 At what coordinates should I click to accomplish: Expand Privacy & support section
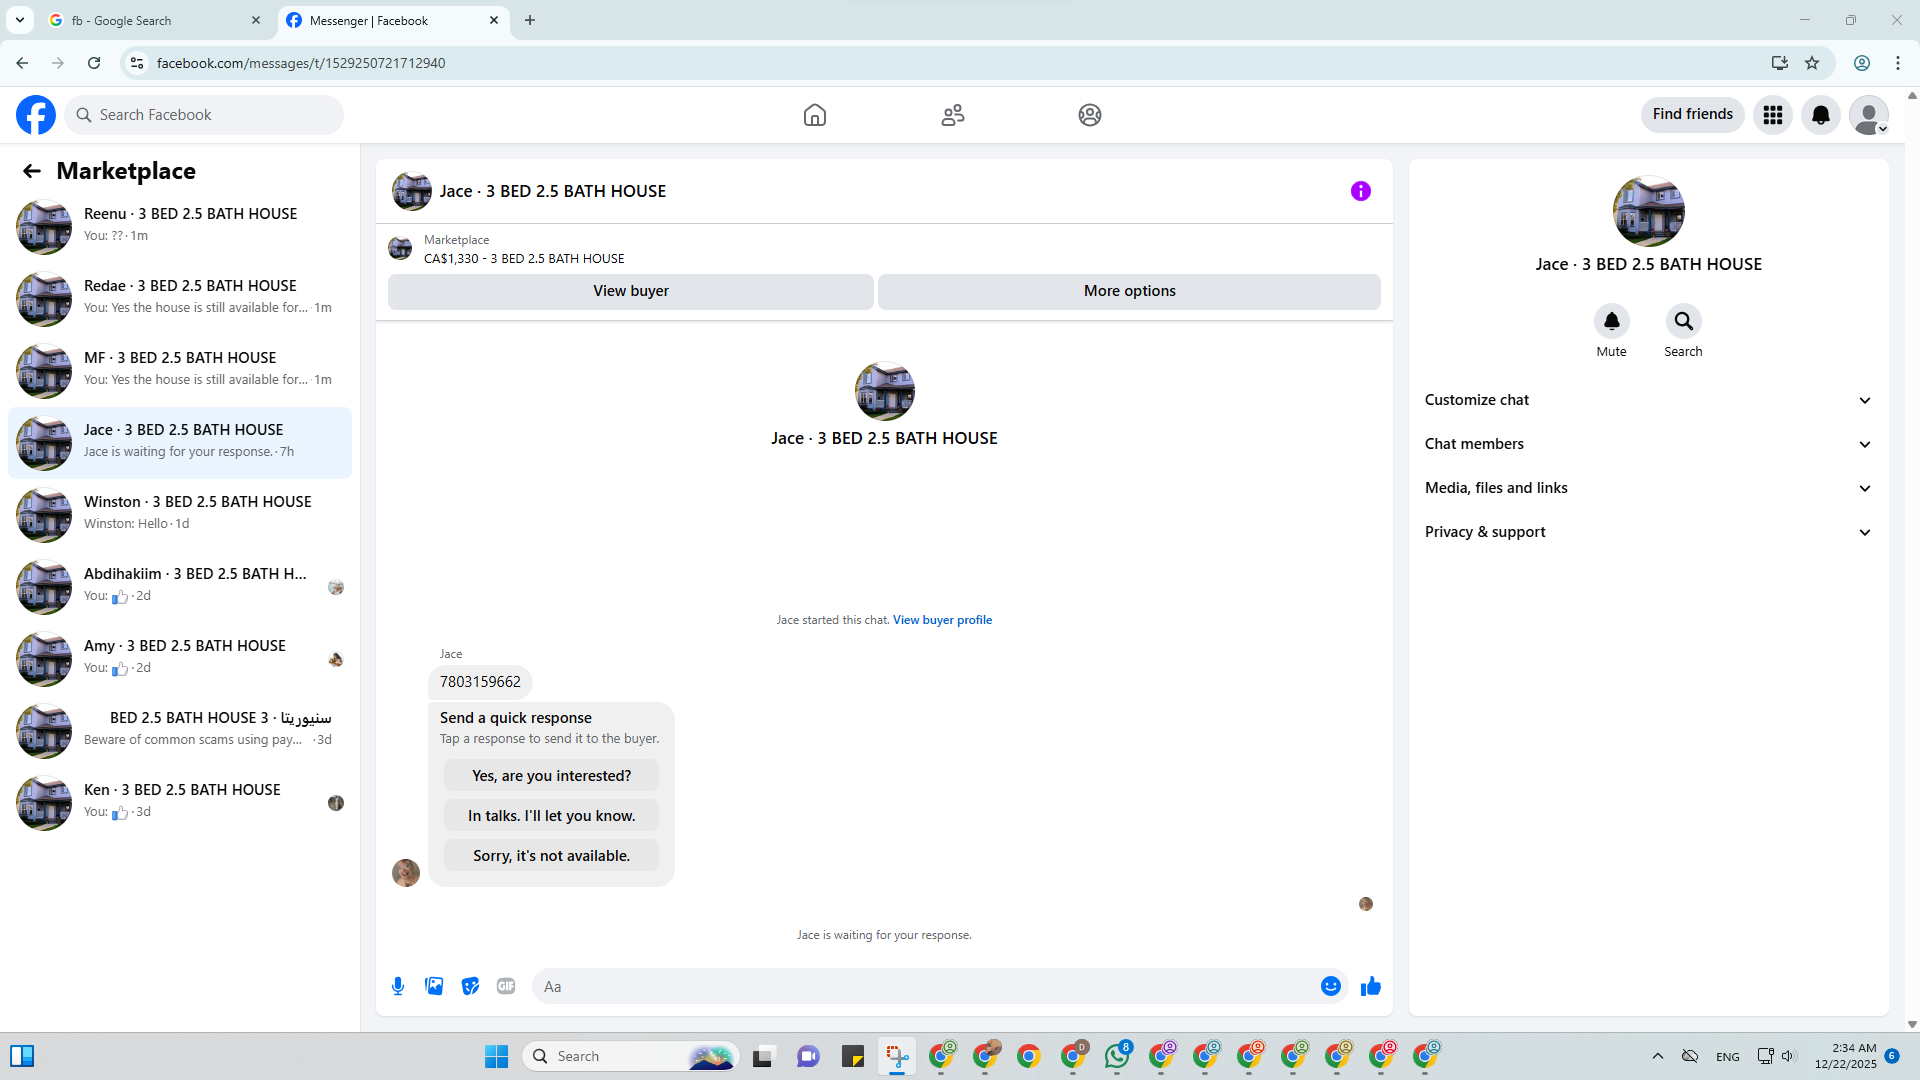(1647, 532)
